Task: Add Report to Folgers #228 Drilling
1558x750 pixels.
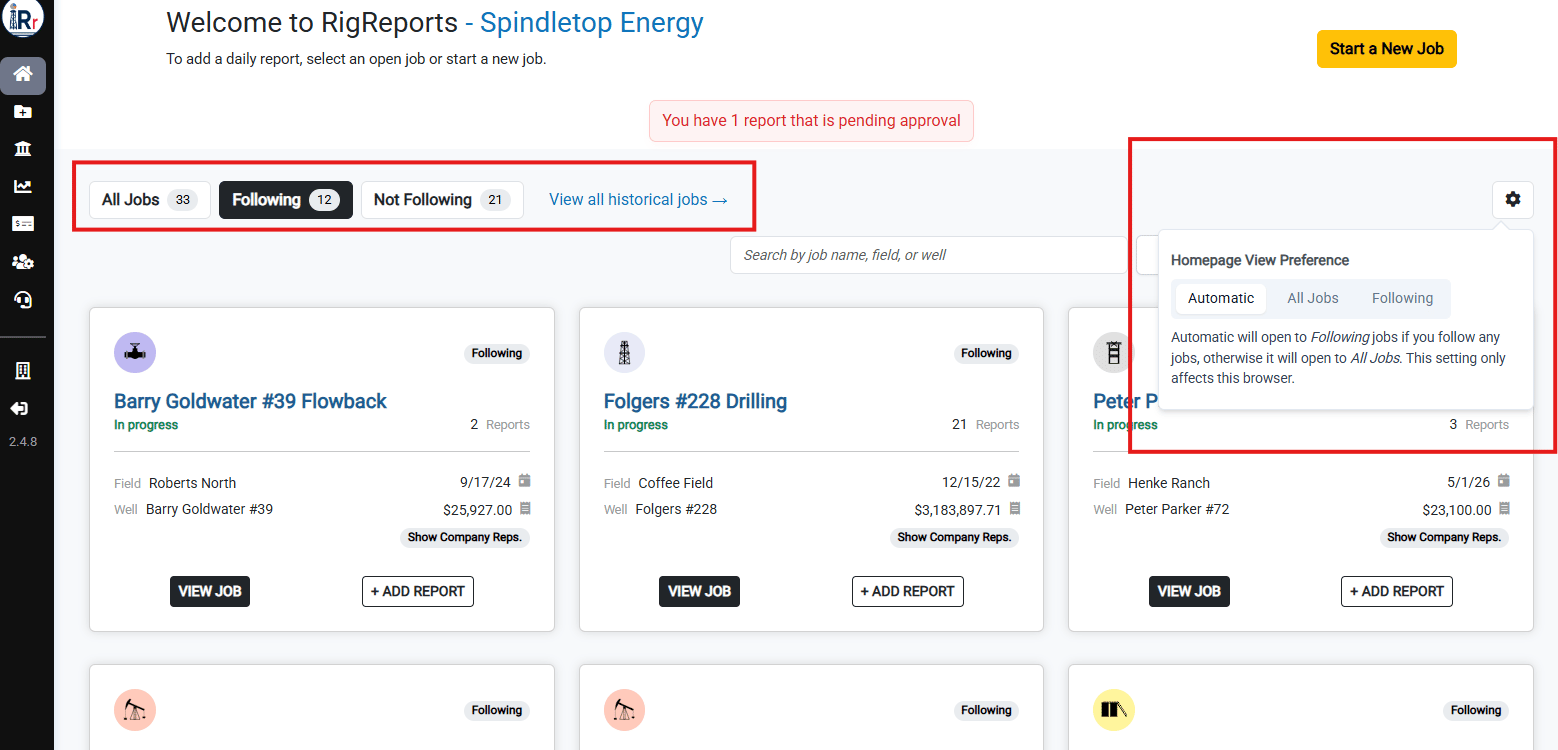Action: [x=907, y=591]
